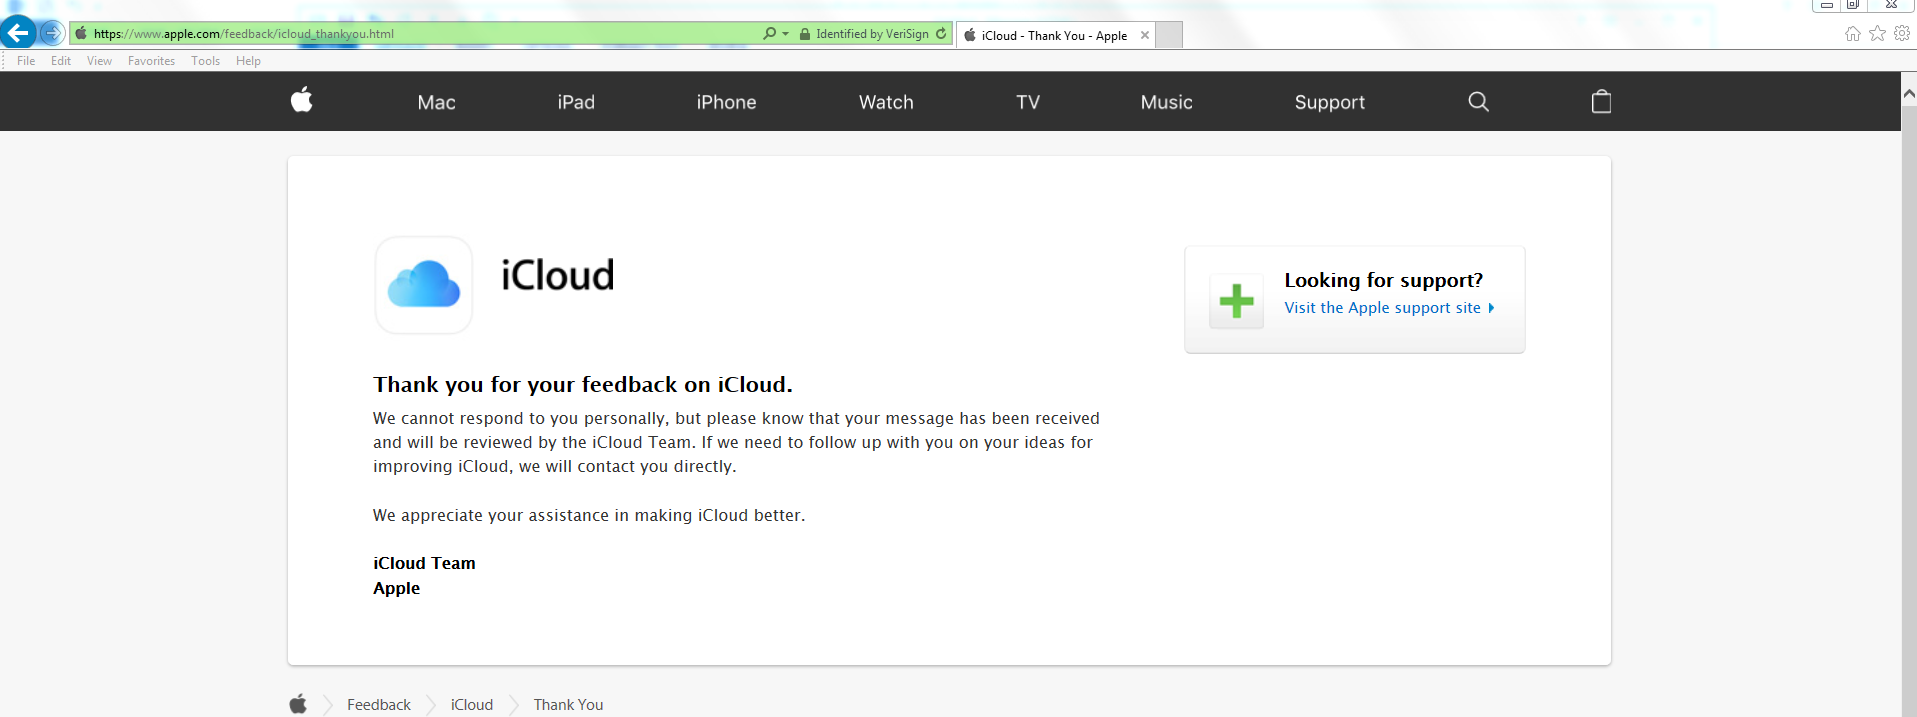Viewport: 1917px width, 717px height.
Task: Open Feedback breadcrumb link
Action: click(379, 705)
